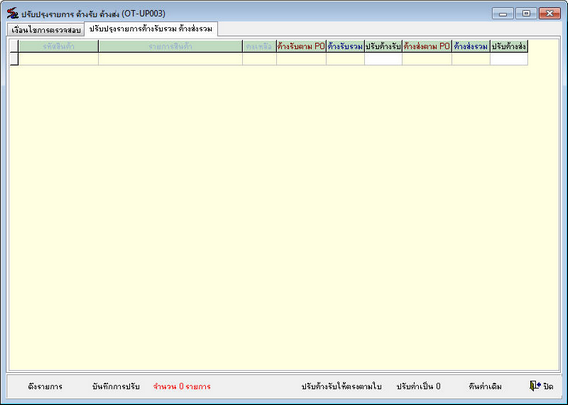This screenshot has width=568, height=405.
Task: Click the คืนค่าเดิม button
Action: [x=485, y=386]
